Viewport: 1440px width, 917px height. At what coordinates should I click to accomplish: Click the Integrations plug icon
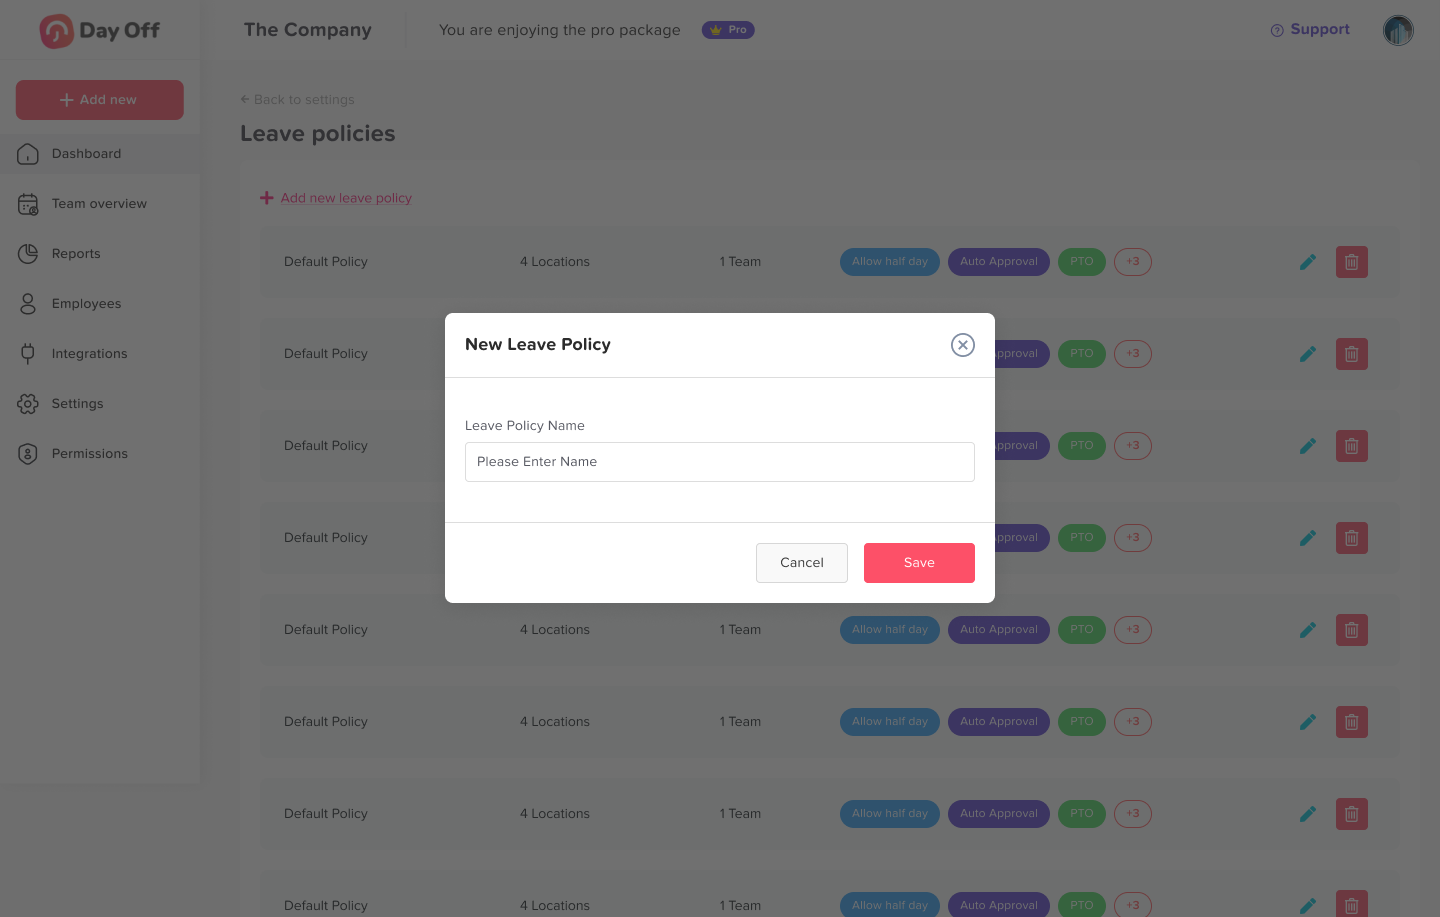click(x=28, y=354)
